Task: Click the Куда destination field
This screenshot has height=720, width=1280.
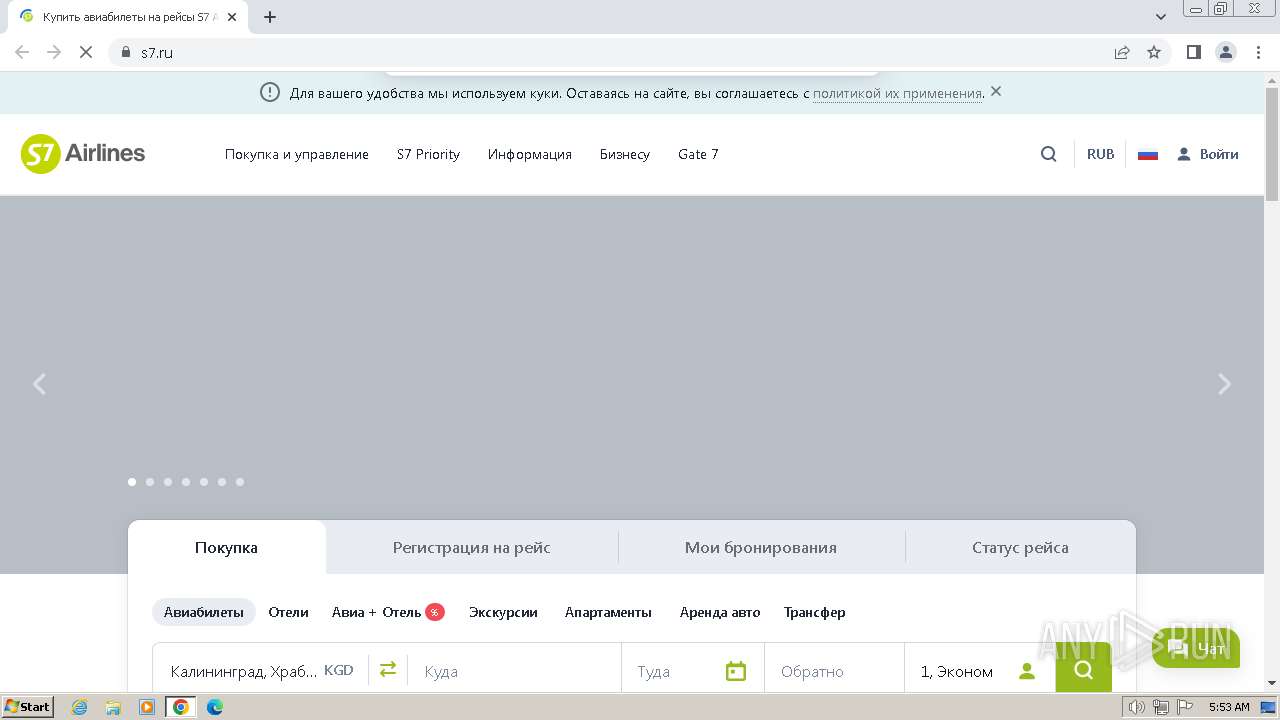Action: point(514,670)
